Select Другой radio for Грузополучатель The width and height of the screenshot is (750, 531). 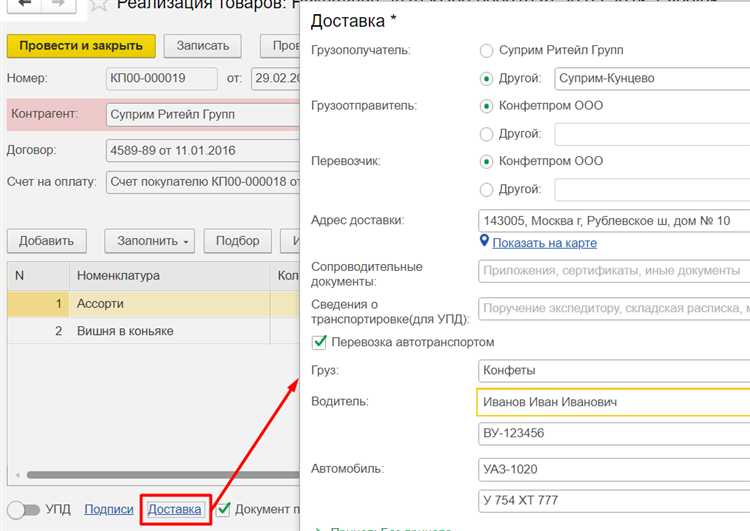point(486,78)
